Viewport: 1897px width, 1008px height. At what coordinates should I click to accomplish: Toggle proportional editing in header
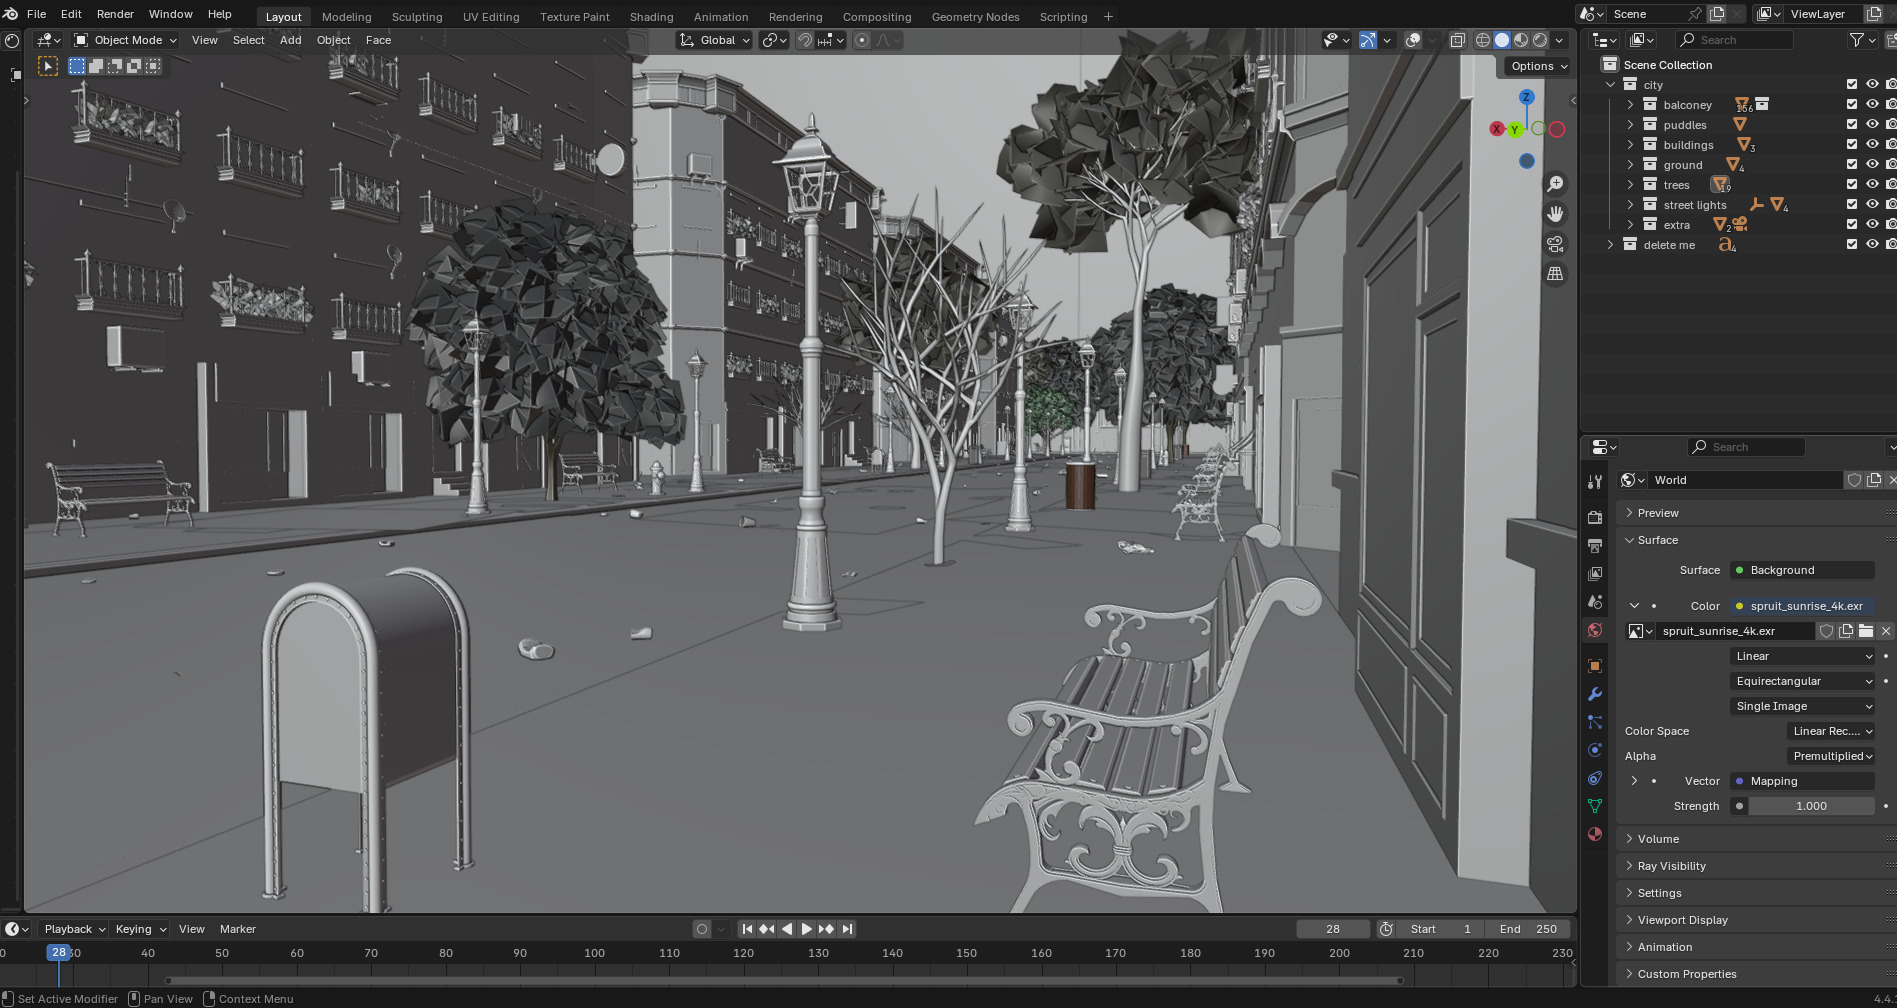click(862, 40)
